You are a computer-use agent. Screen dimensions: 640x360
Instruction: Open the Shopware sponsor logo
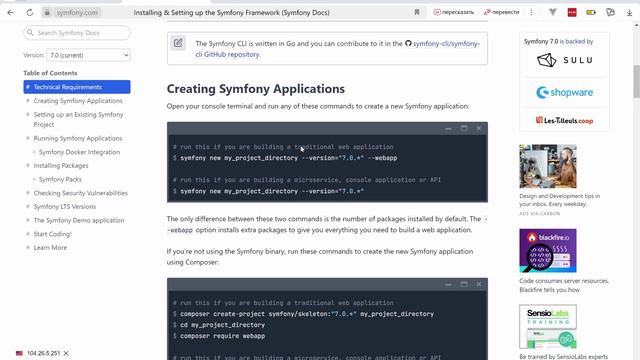point(564,93)
